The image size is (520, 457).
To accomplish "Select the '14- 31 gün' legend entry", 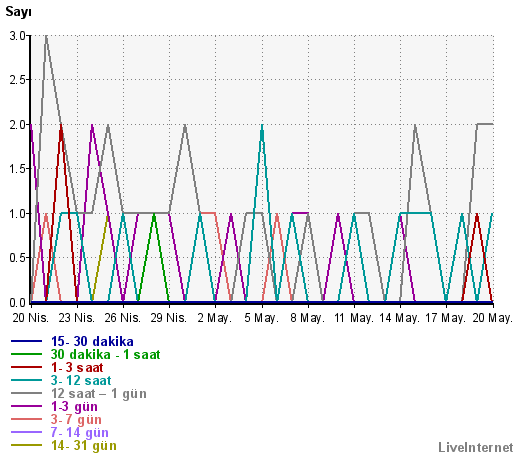I will click(x=84, y=446).
